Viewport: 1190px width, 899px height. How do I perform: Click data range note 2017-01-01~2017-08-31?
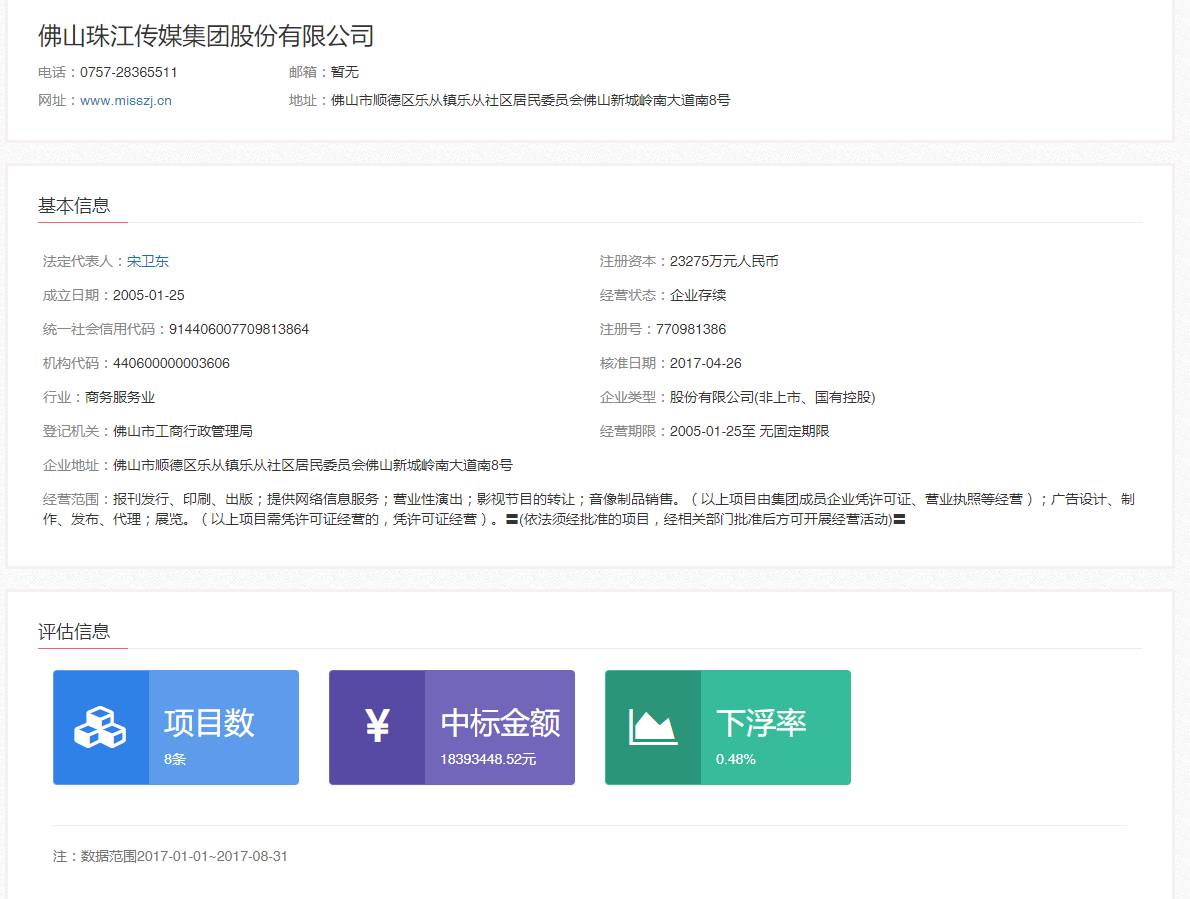click(212, 856)
